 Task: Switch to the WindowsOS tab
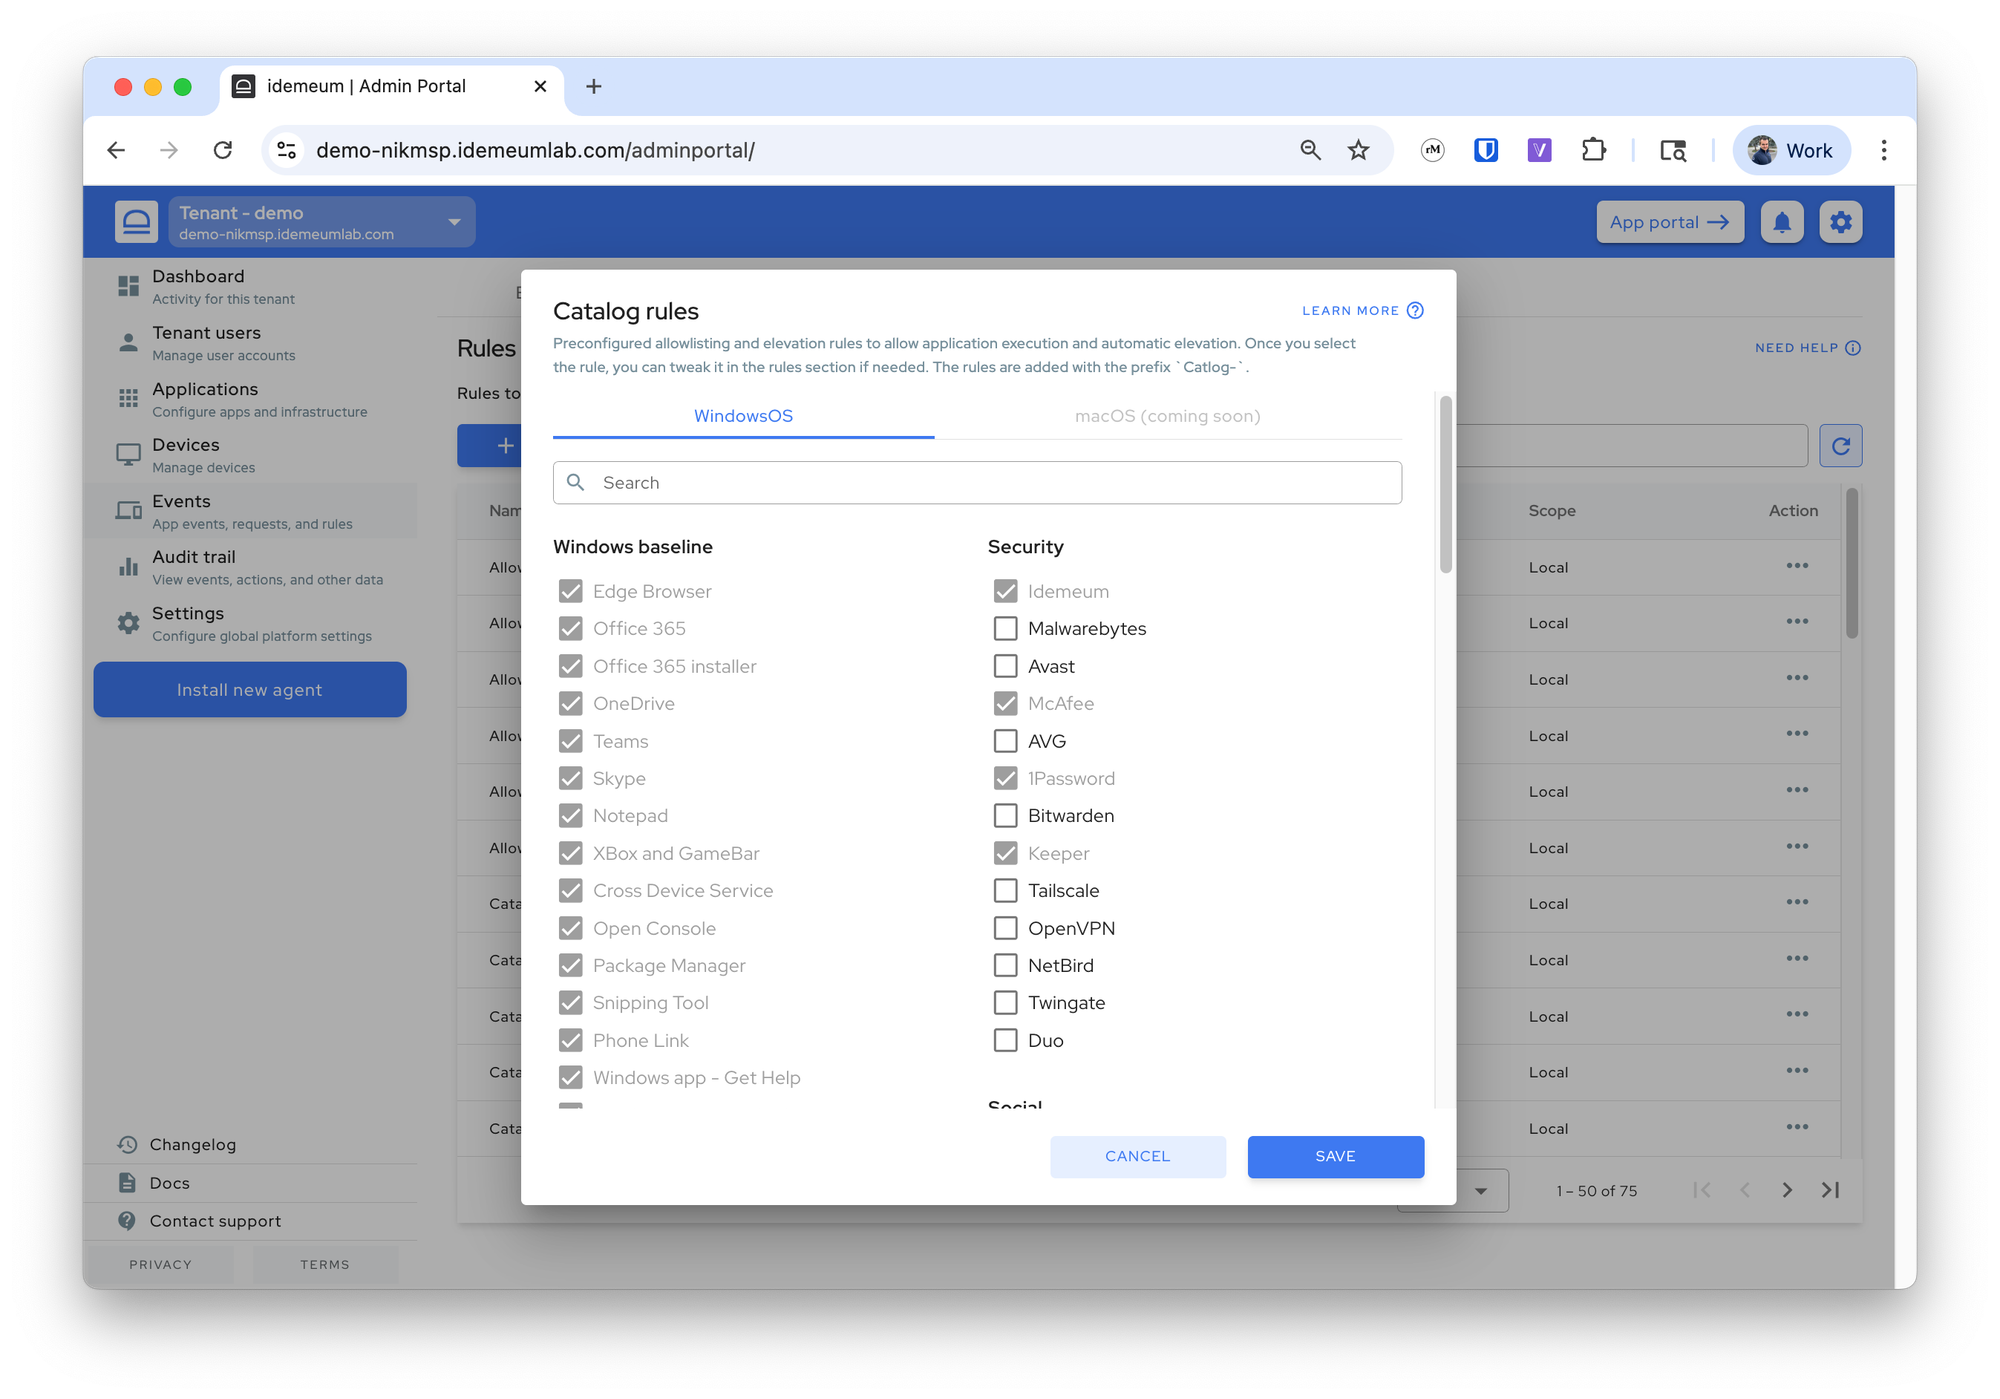(743, 416)
